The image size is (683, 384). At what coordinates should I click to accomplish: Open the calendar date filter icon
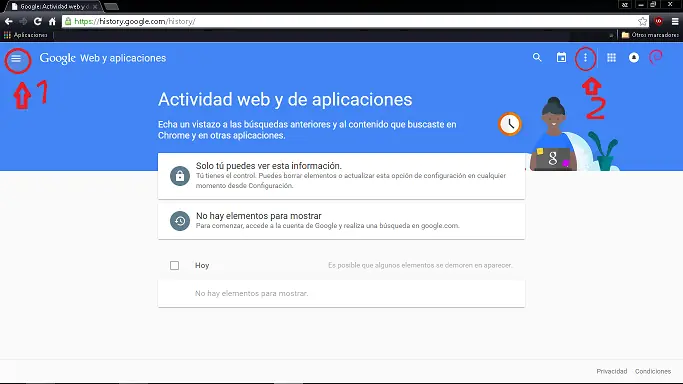(x=561, y=57)
